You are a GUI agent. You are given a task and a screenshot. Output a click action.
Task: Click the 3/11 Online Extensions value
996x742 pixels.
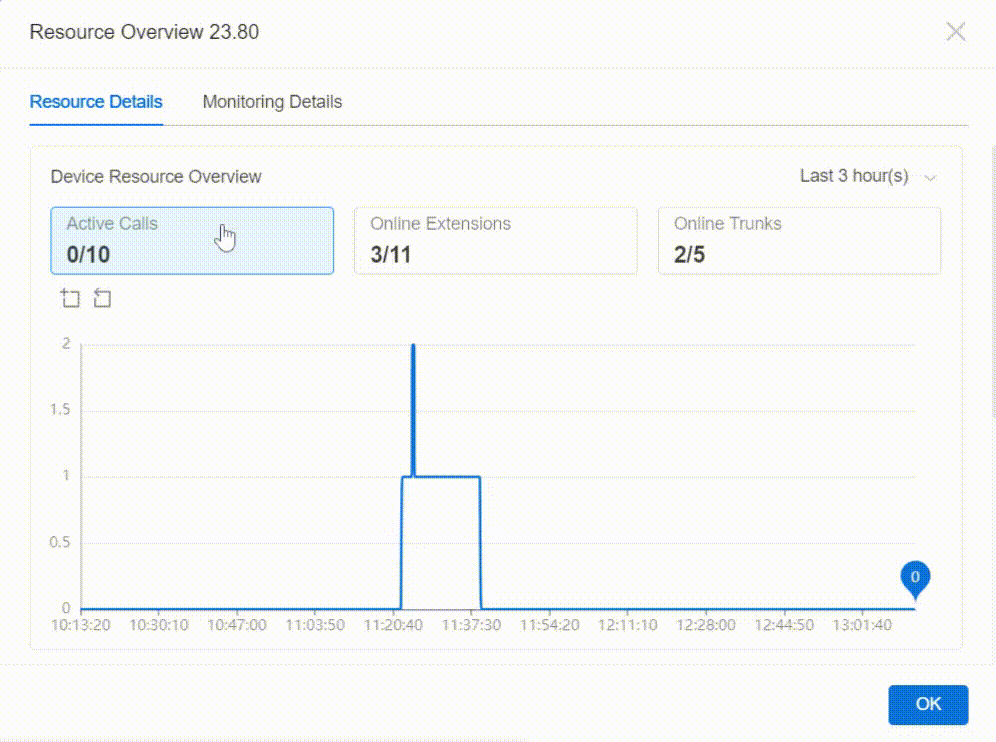tap(391, 255)
